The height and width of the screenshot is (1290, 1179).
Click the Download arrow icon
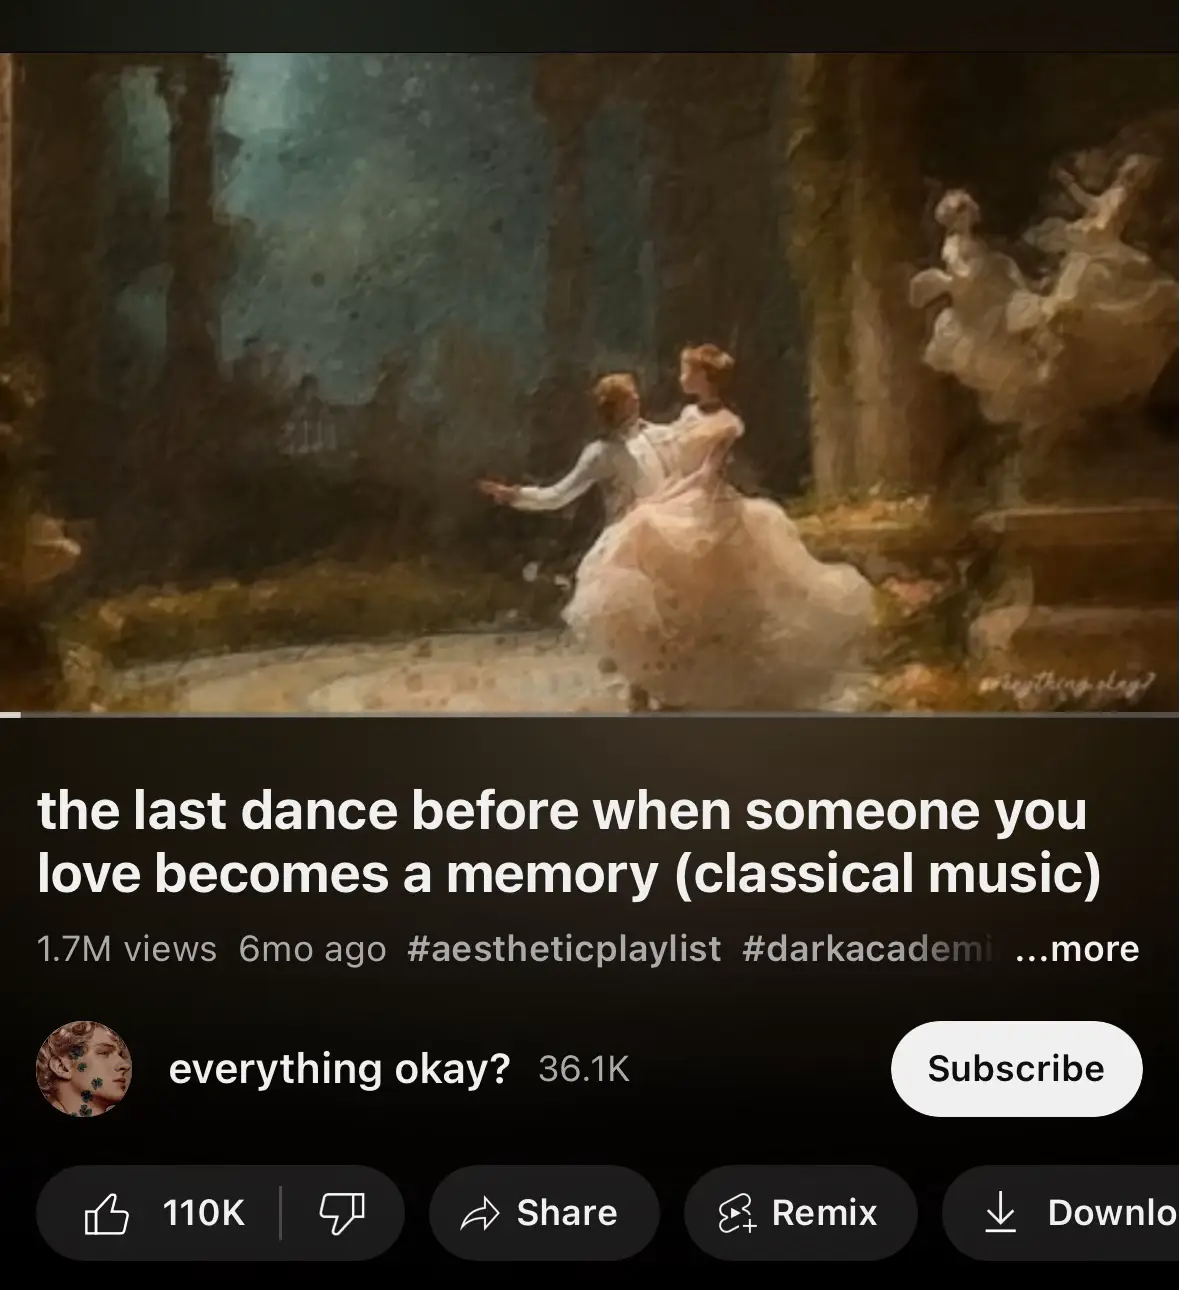[1000, 1214]
